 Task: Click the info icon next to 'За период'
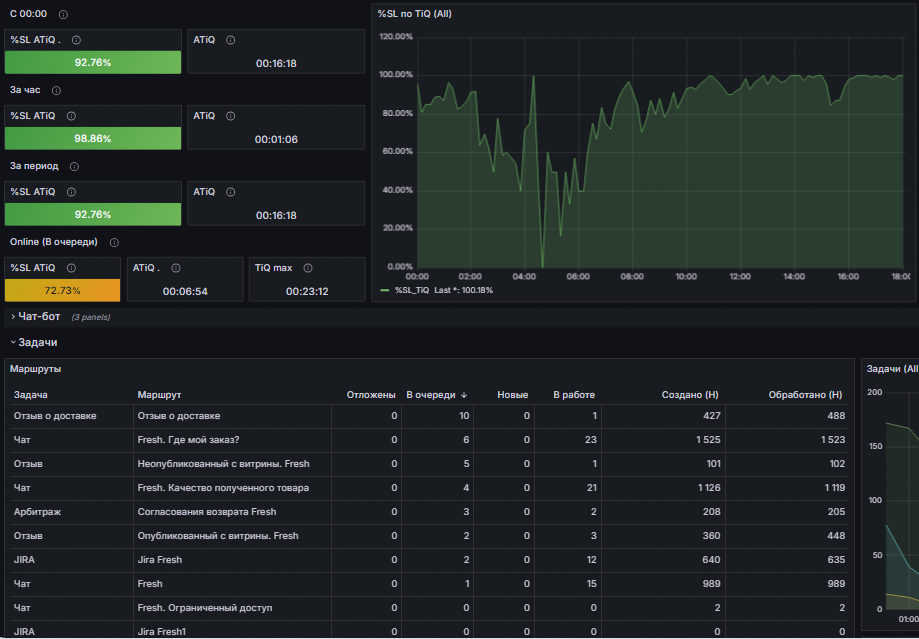coord(75,167)
